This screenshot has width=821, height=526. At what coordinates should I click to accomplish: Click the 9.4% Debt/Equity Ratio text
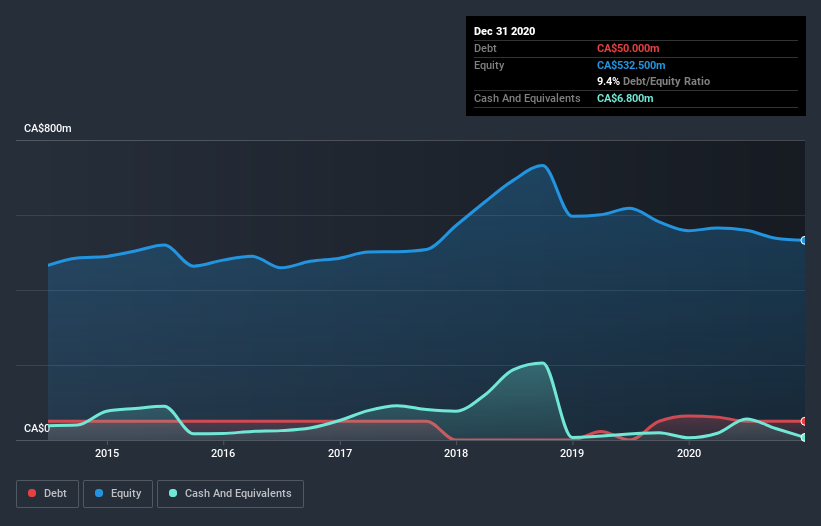coord(653,82)
